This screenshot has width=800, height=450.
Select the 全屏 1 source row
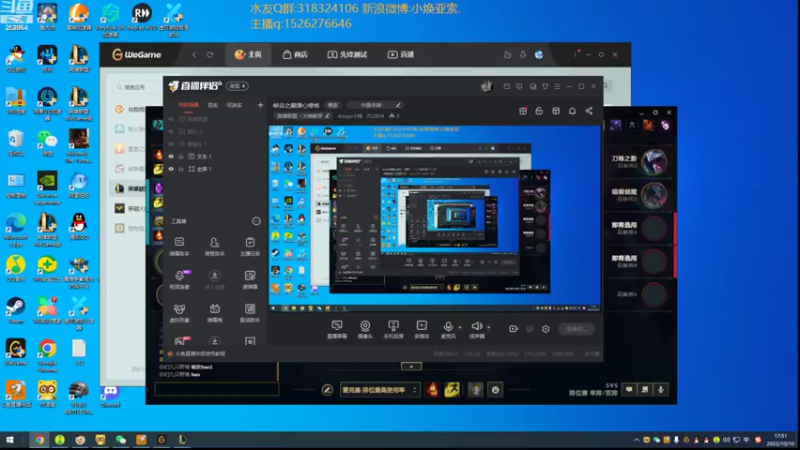(215, 169)
